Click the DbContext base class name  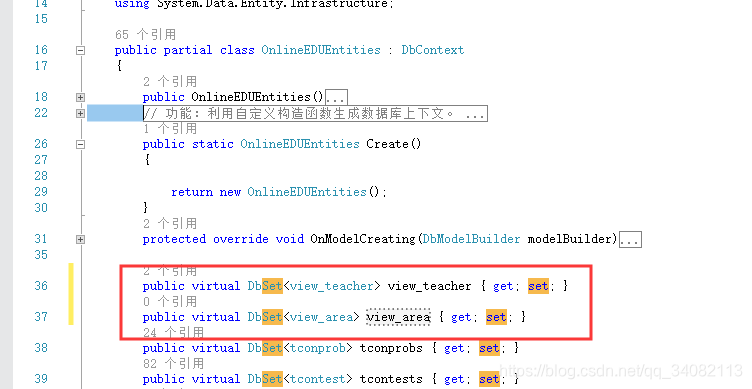(x=433, y=50)
